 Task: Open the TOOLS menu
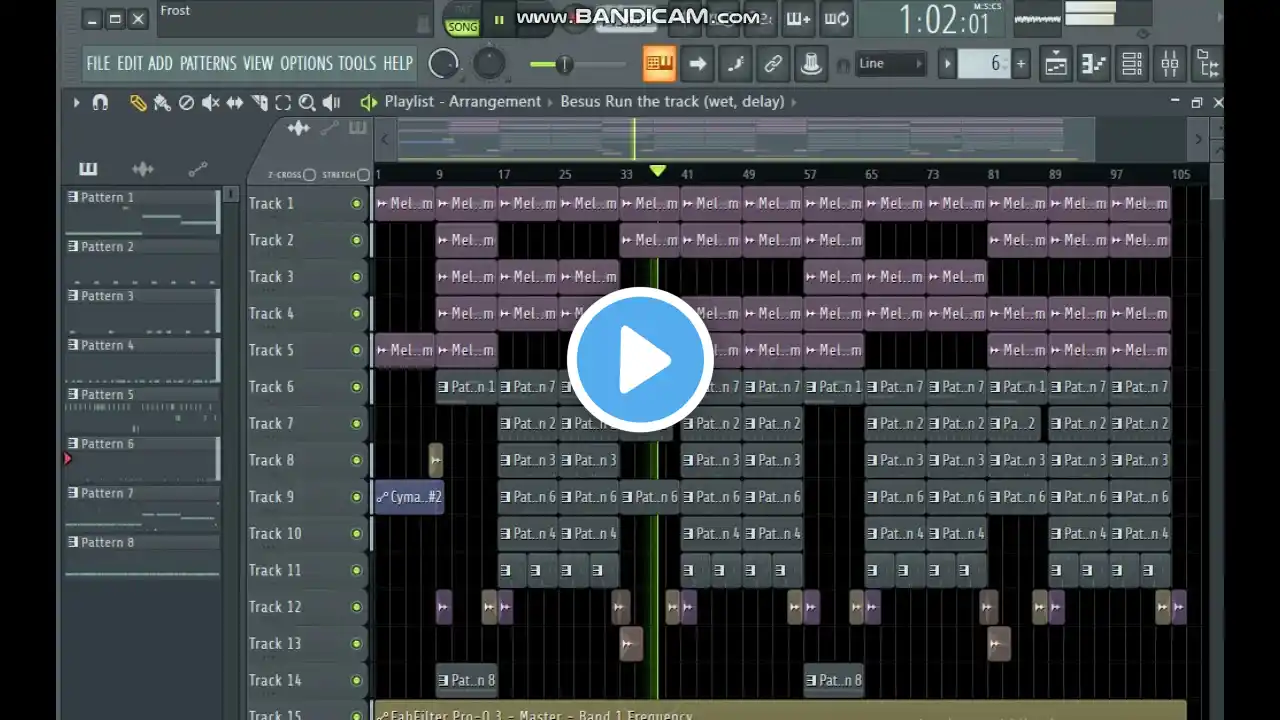pos(357,64)
